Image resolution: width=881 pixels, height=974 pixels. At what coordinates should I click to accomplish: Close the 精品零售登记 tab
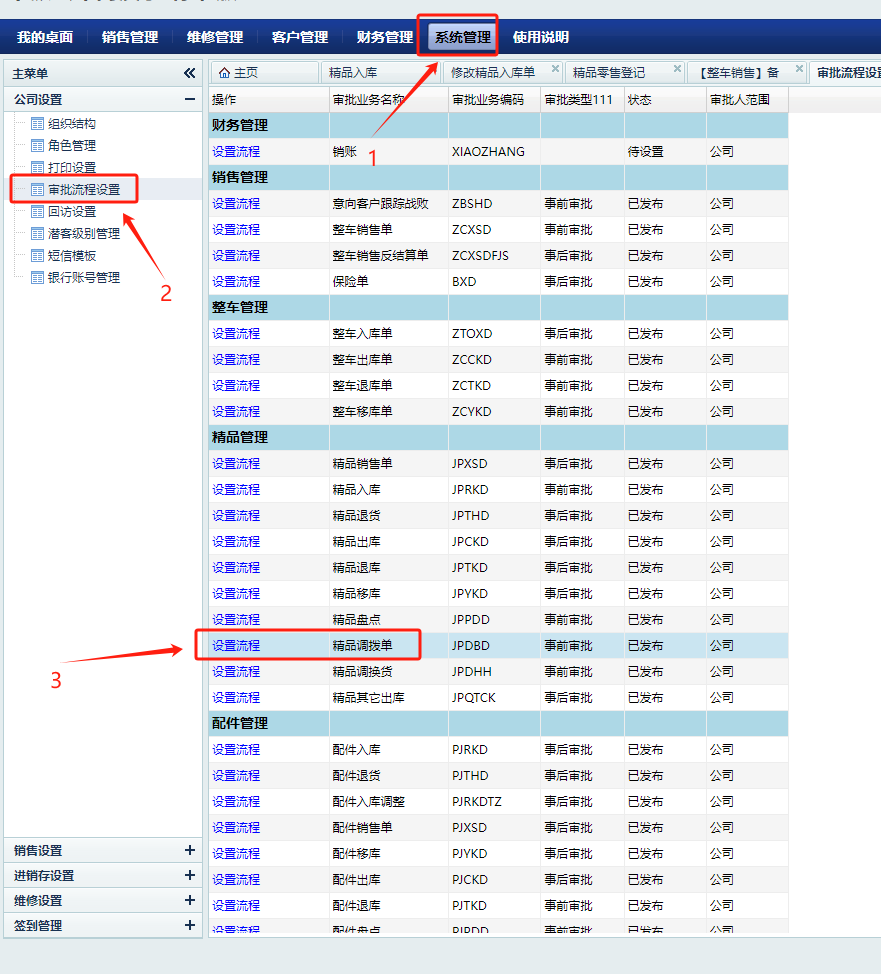677,69
